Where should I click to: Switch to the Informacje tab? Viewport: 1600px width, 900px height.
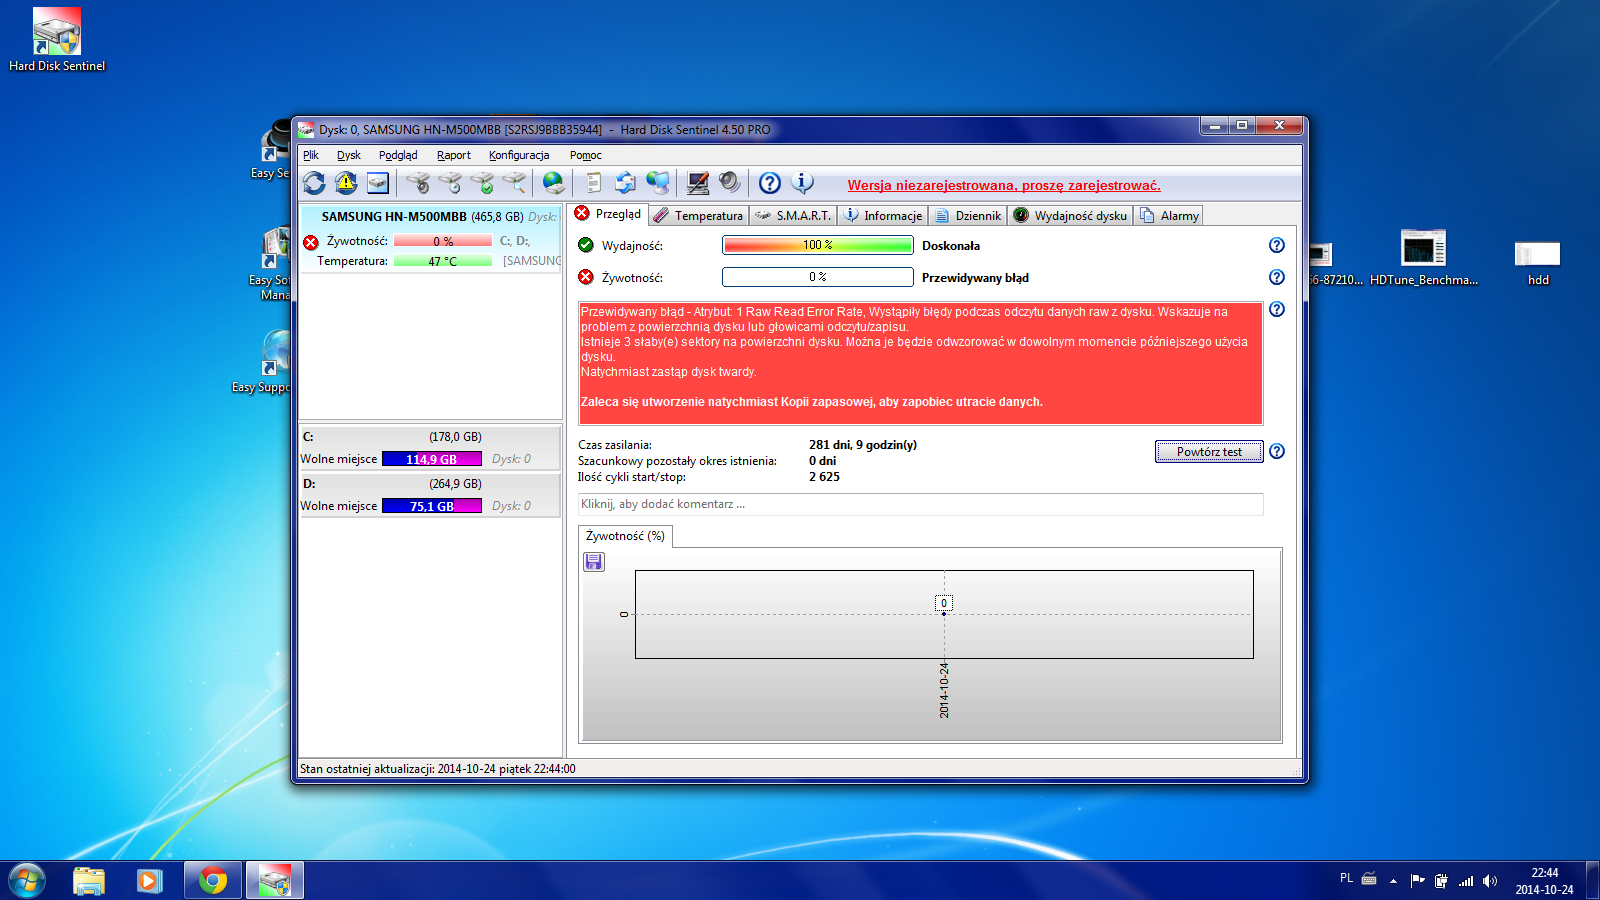click(x=883, y=216)
